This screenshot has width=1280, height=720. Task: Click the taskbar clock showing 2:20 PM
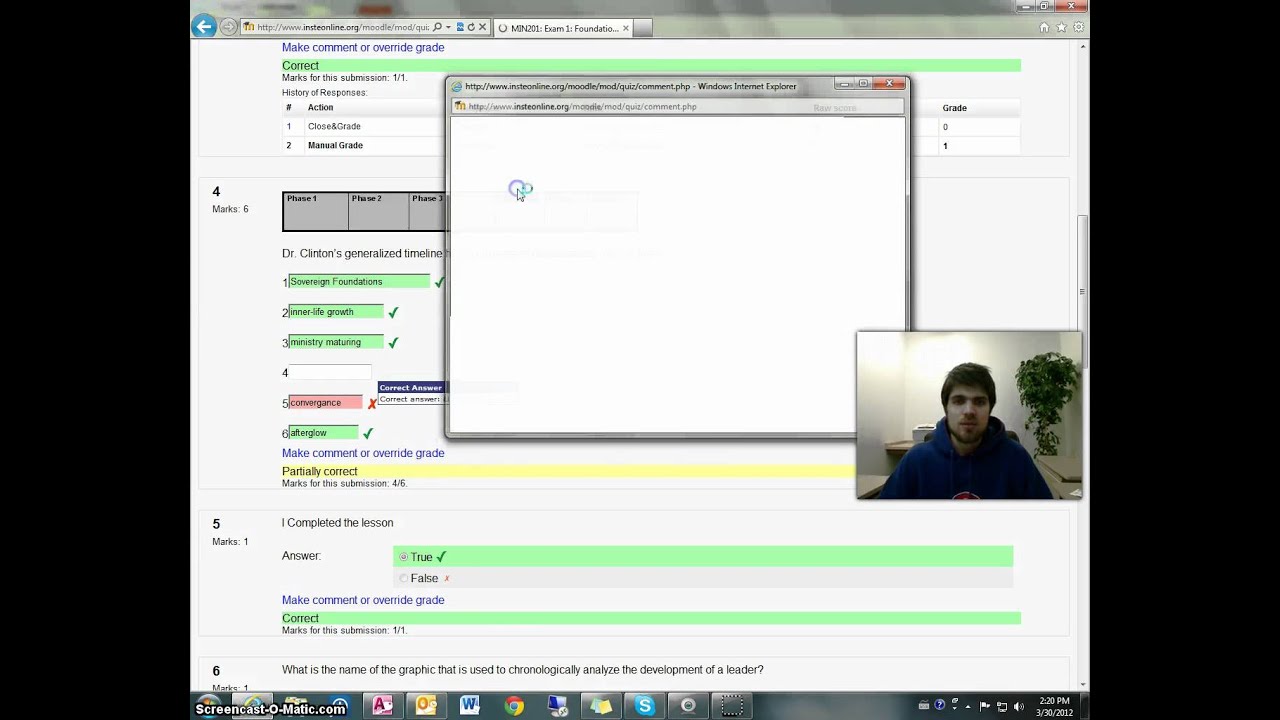point(1054,706)
